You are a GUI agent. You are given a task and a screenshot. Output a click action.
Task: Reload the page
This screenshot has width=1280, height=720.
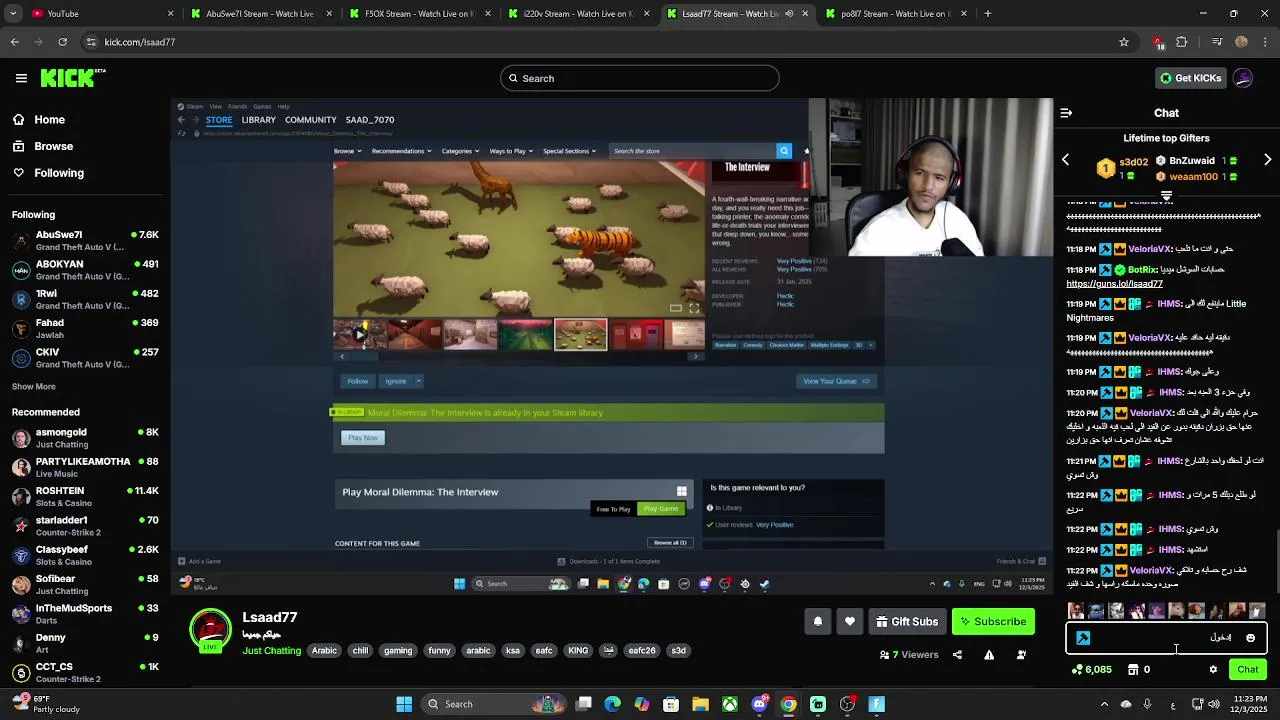click(x=62, y=42)
